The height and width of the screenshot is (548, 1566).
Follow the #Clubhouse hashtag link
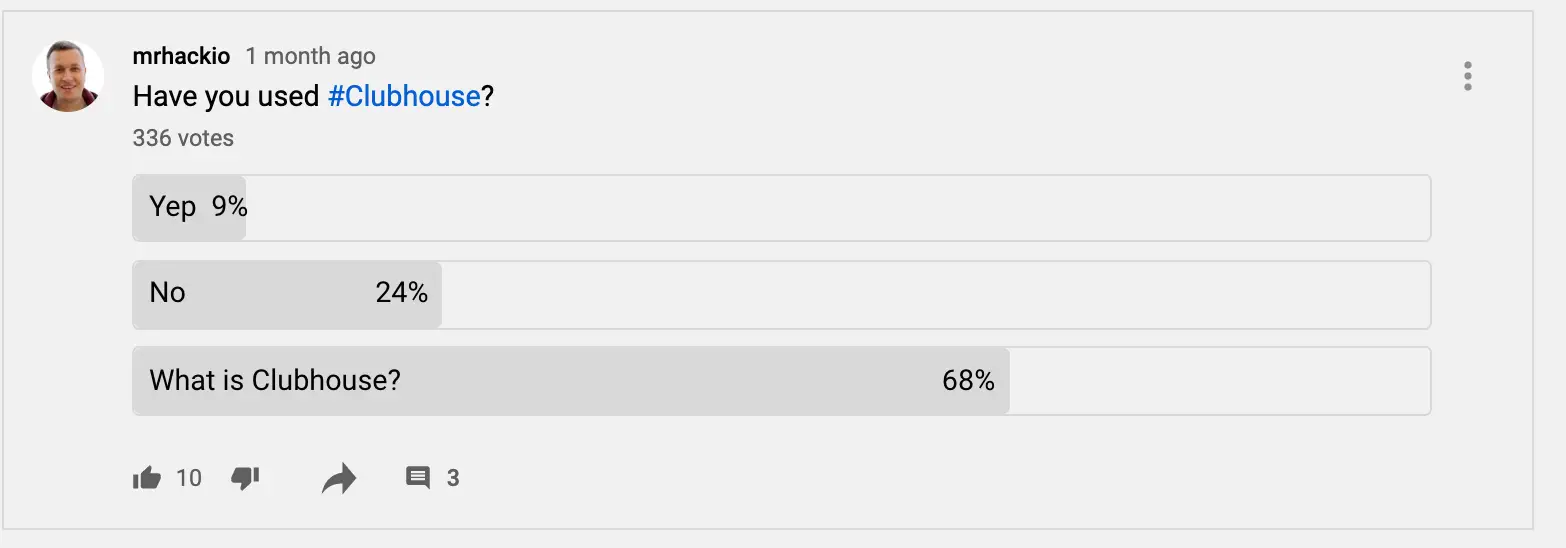[x=404, y=96]
